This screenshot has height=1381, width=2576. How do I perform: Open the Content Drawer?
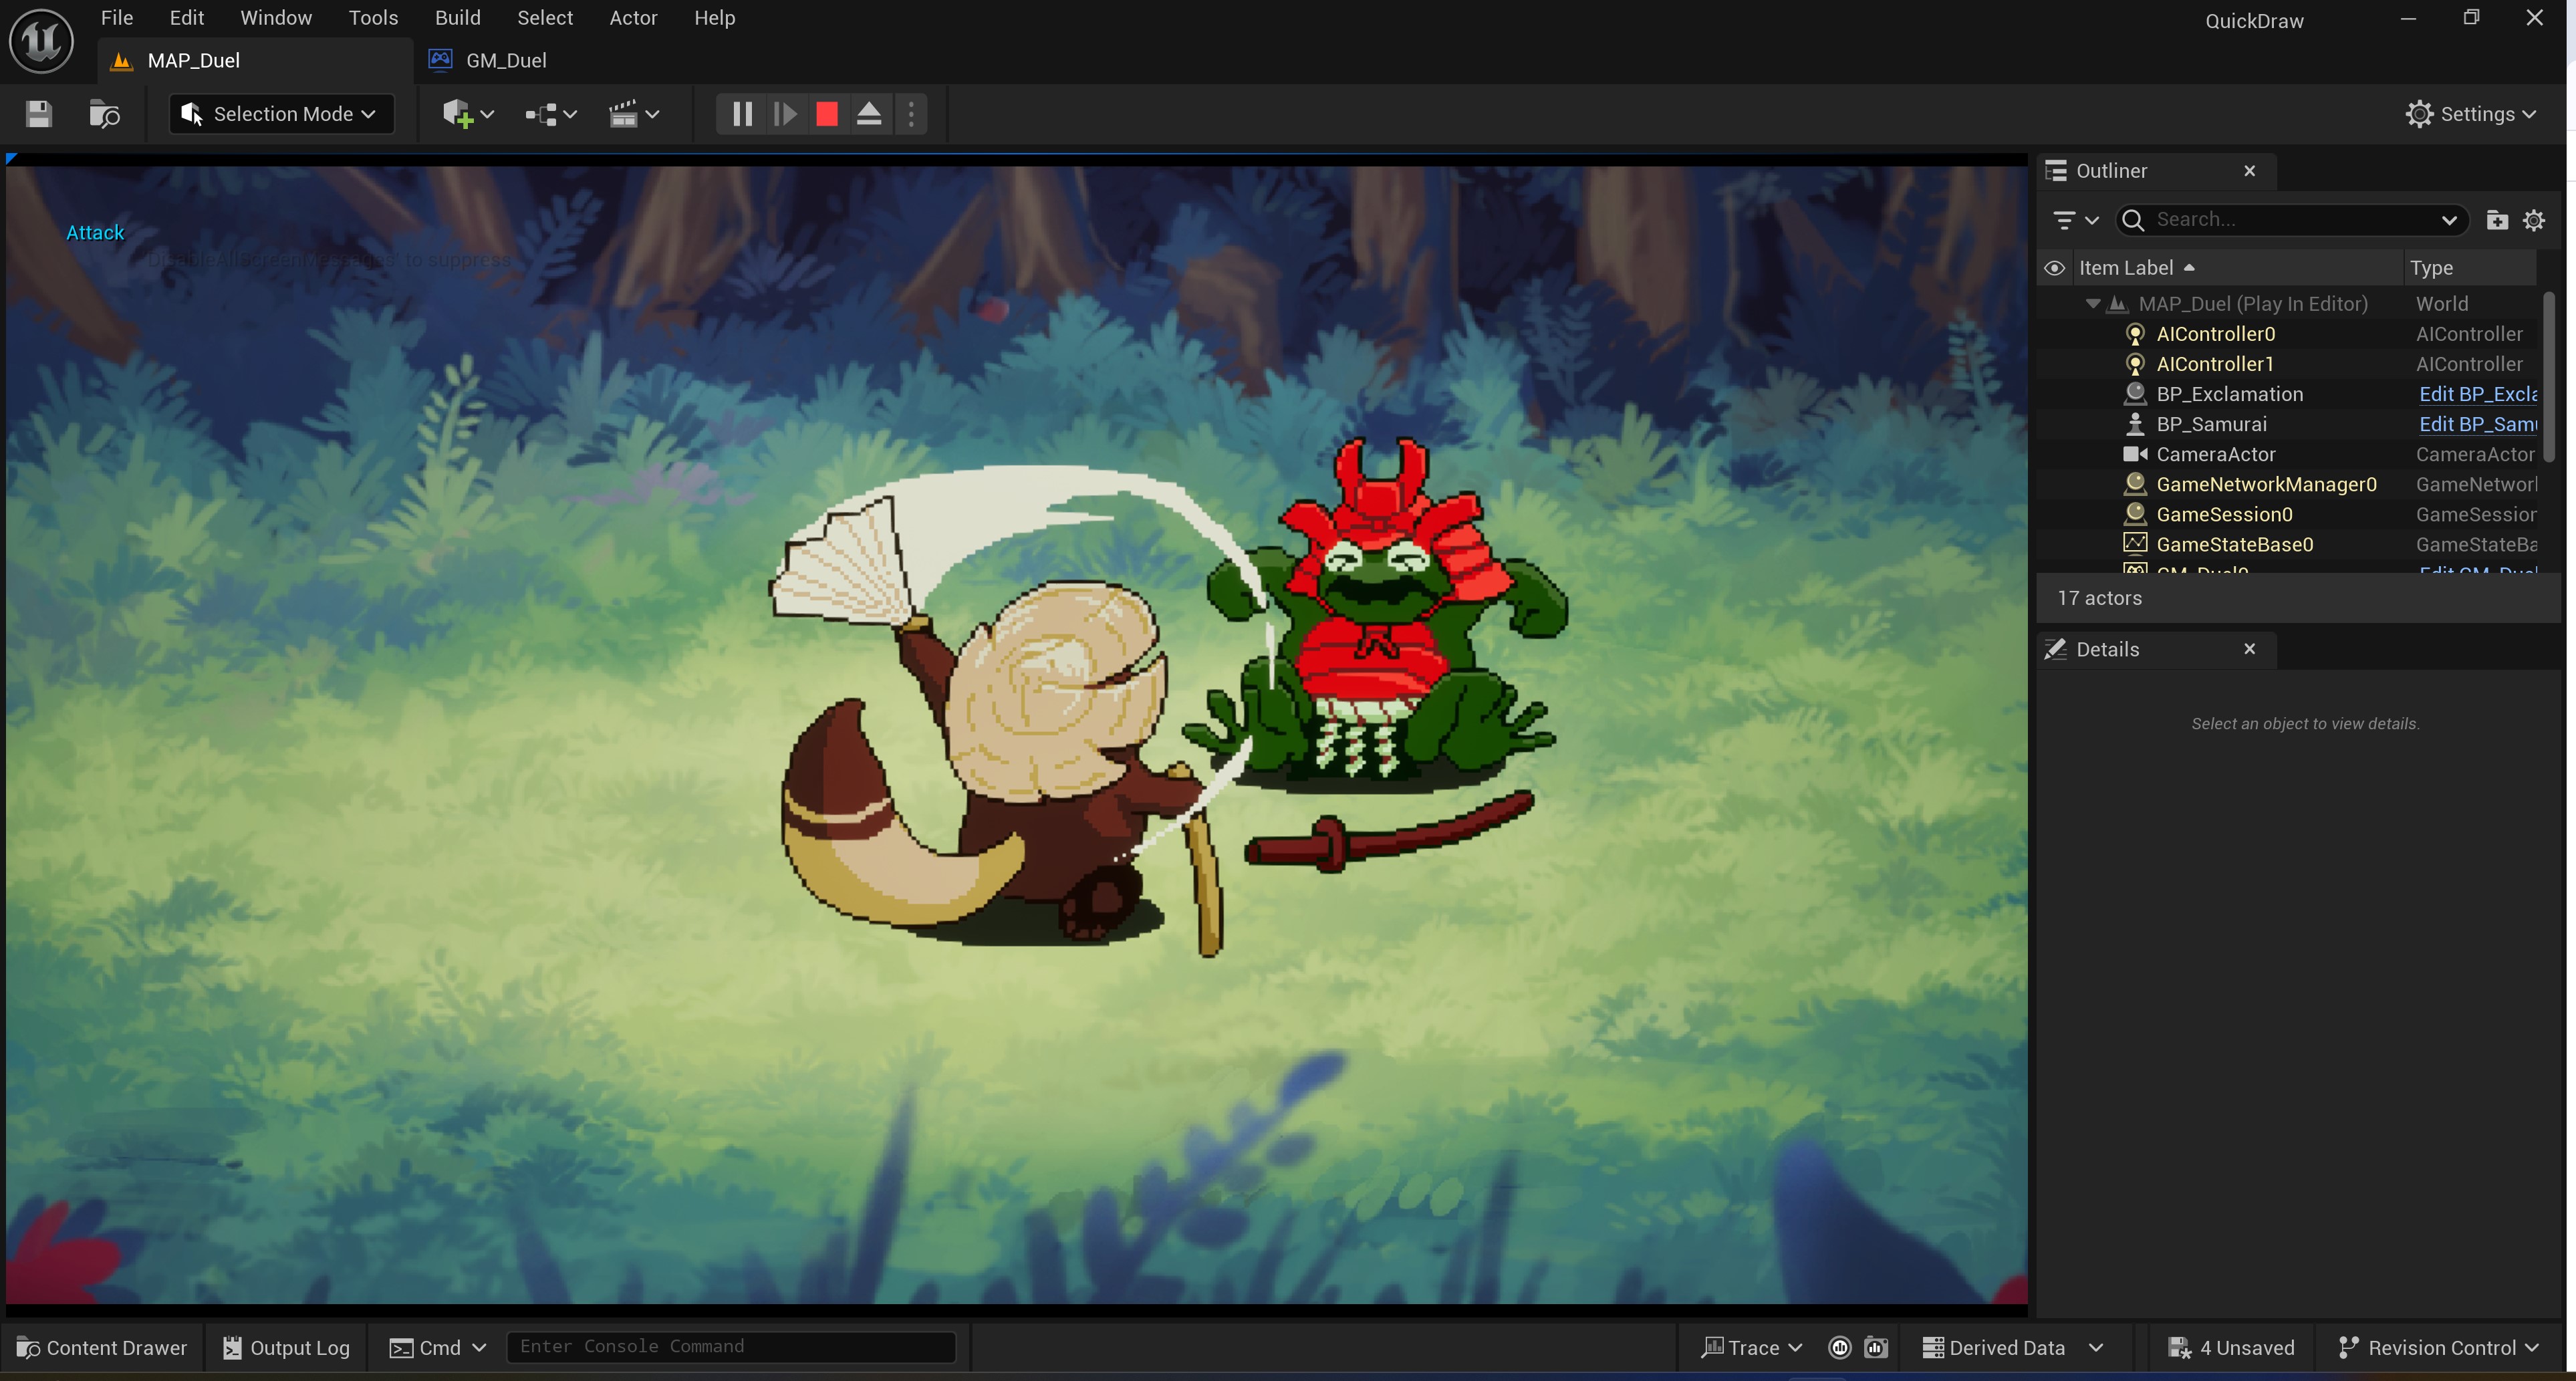[x=102, y=1347]
